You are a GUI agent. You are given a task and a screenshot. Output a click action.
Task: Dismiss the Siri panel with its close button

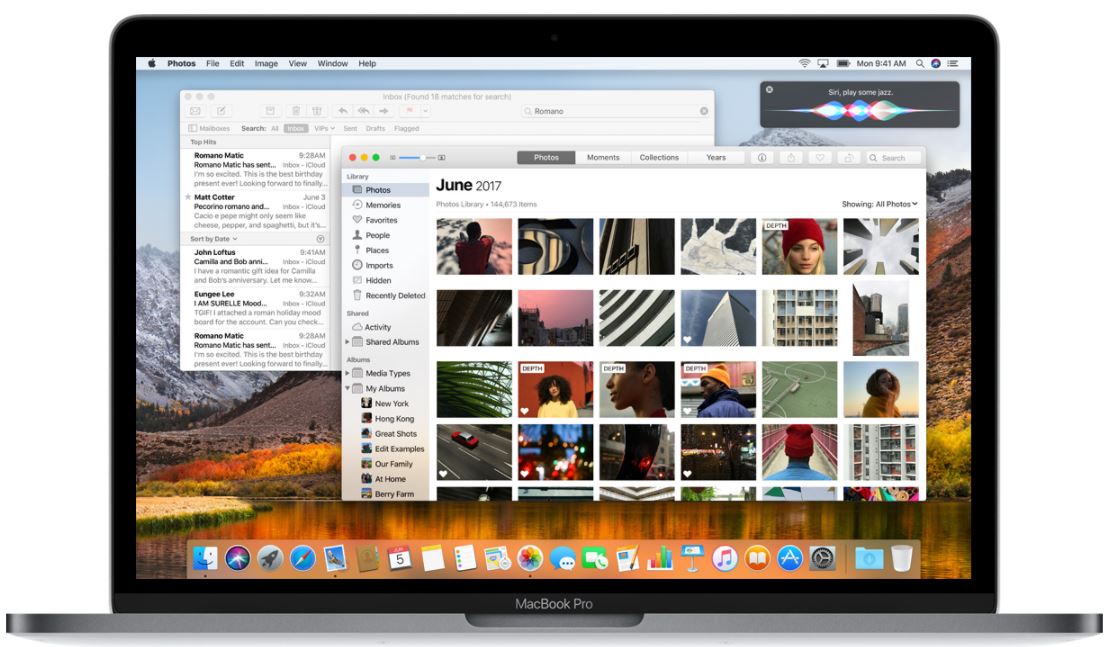[x=770, y=90]
